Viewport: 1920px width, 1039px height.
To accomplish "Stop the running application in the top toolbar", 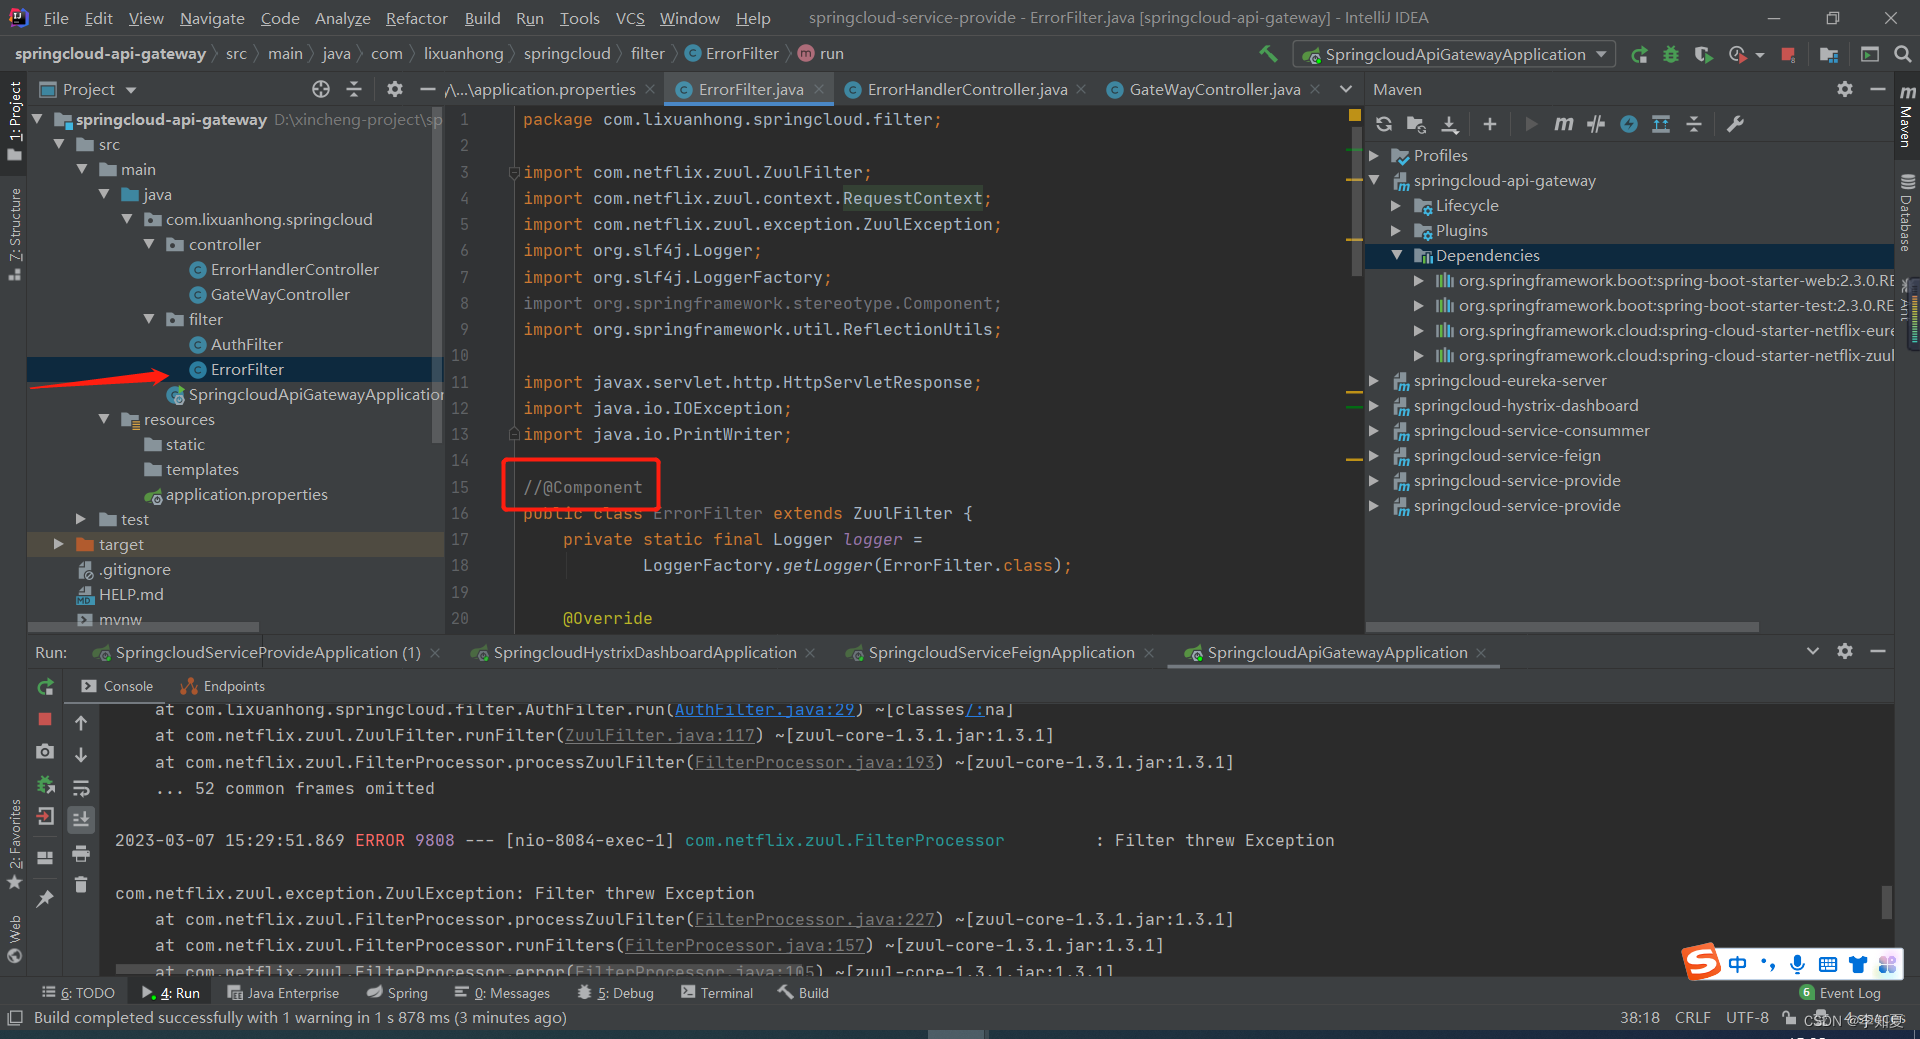I will [1788, 54].
